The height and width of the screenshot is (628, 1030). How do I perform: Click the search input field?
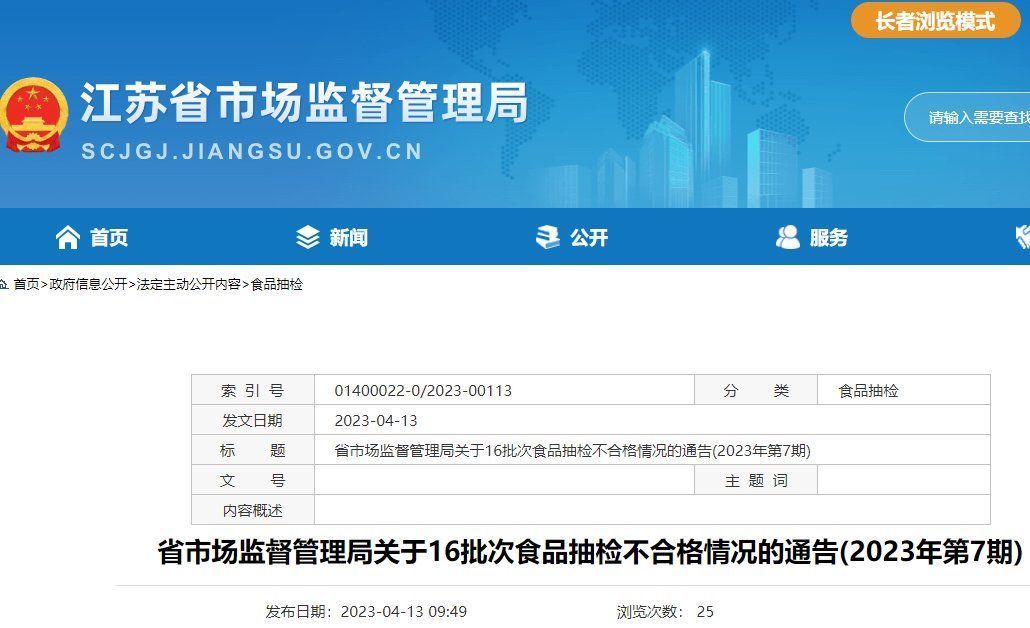coord(975,117)
